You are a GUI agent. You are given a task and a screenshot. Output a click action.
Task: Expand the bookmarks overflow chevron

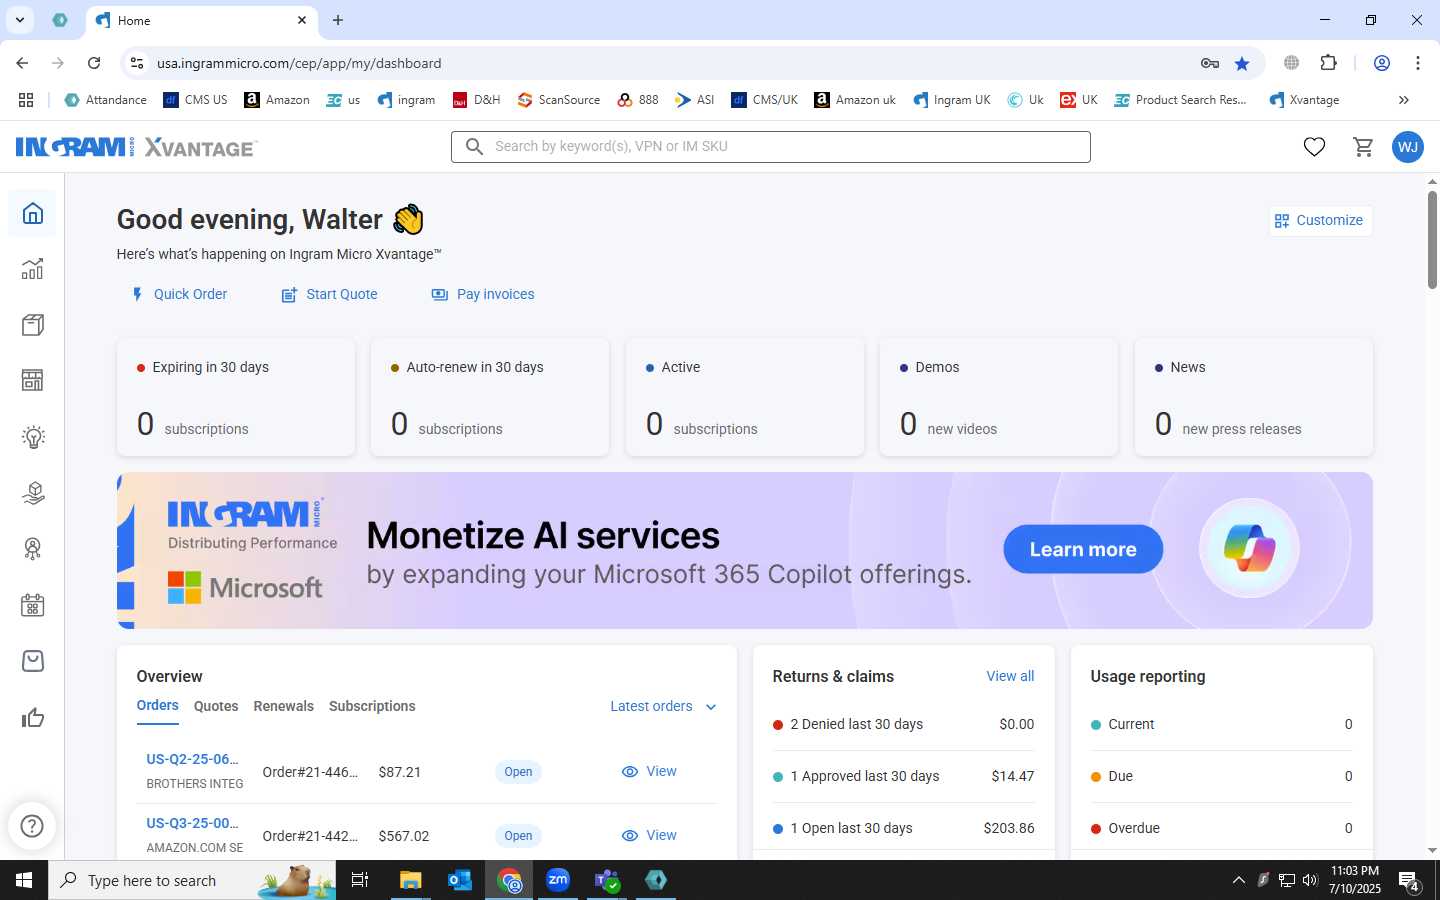[1404, 100]
